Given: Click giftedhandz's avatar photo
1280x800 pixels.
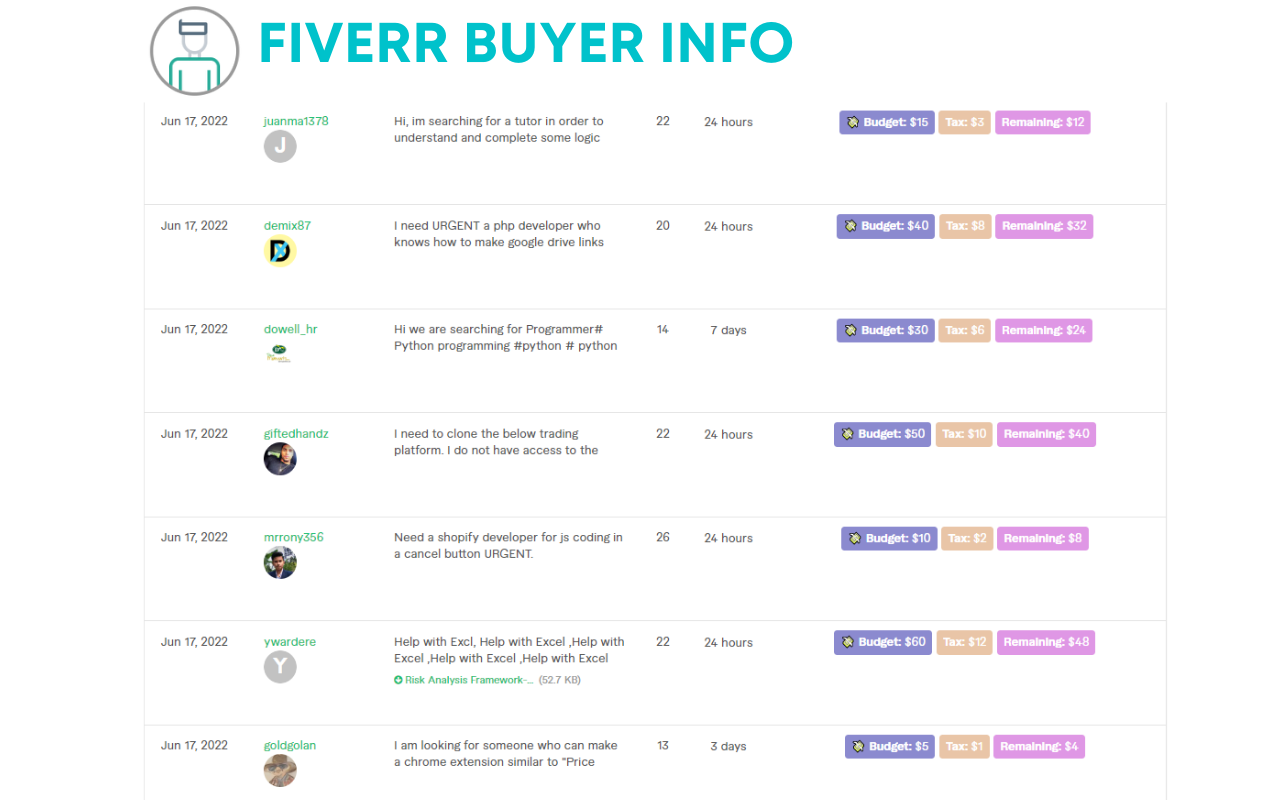Looking at the screenshot, I should 280,458.
